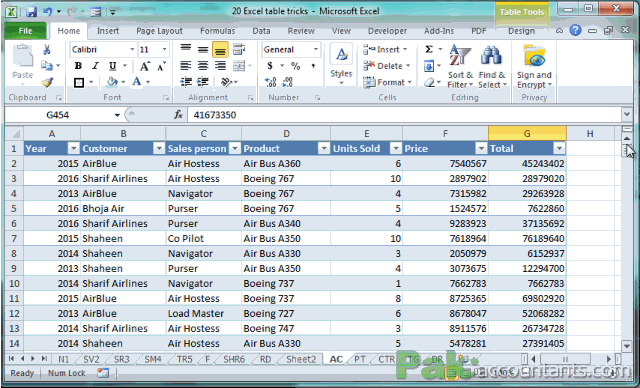This screenshot has width=640, height=388.
Task: Toggle Underline formatting
Action: (x=113, y=66)
